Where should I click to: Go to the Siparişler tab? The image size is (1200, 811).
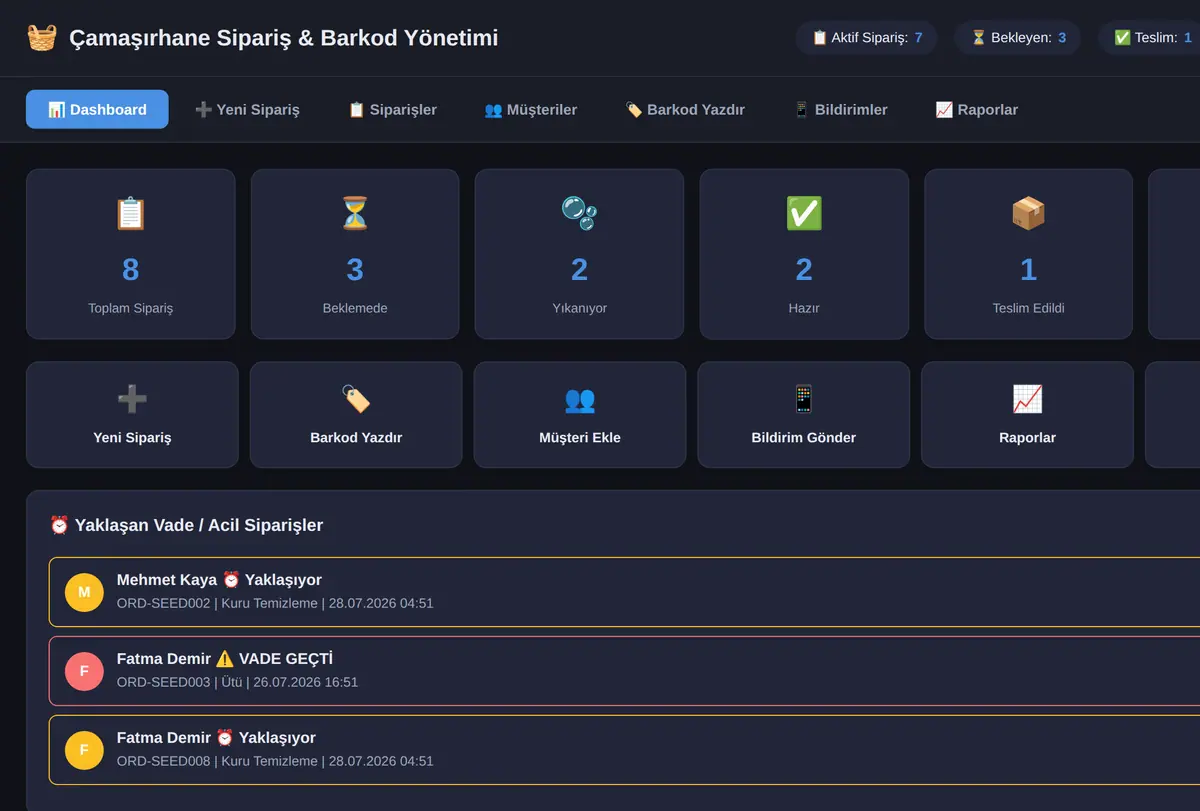point(392,109)
